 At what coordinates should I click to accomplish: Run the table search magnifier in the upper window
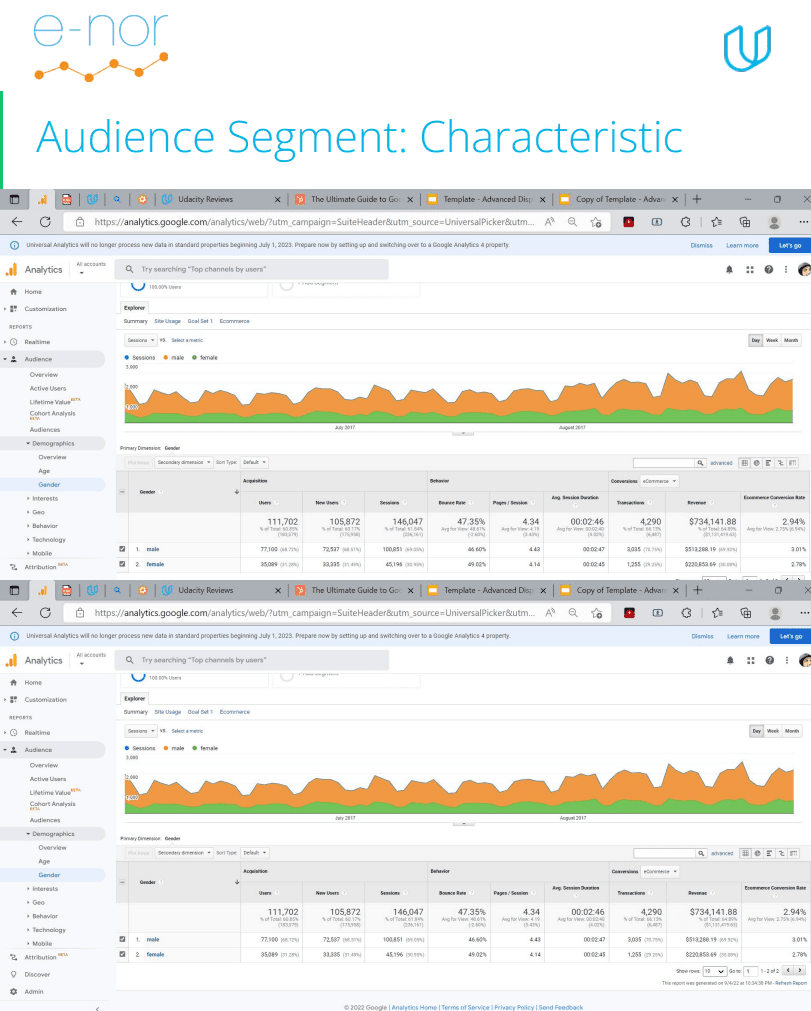[x=700, y=463]
